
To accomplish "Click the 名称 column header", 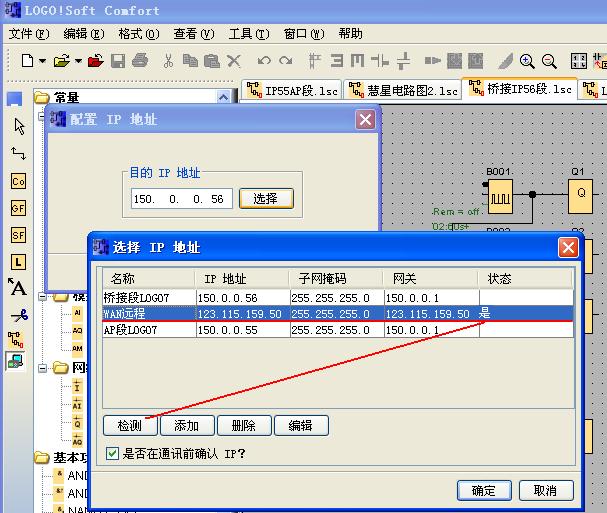I will 148,278.
